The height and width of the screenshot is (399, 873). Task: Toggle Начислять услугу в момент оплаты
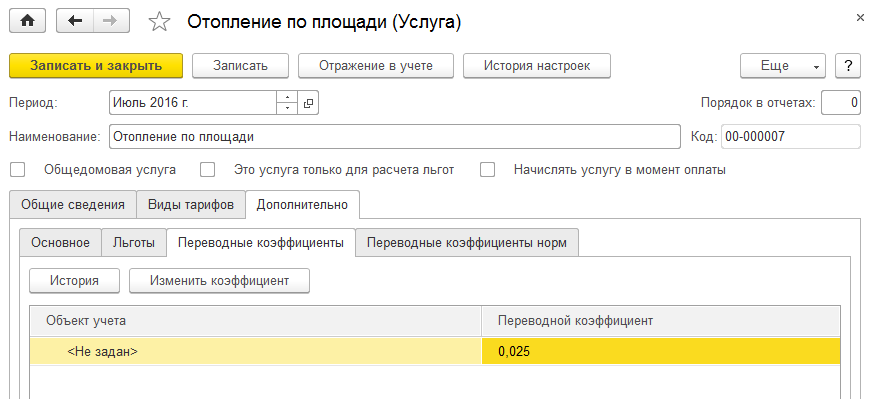click(x=488, y=170)
